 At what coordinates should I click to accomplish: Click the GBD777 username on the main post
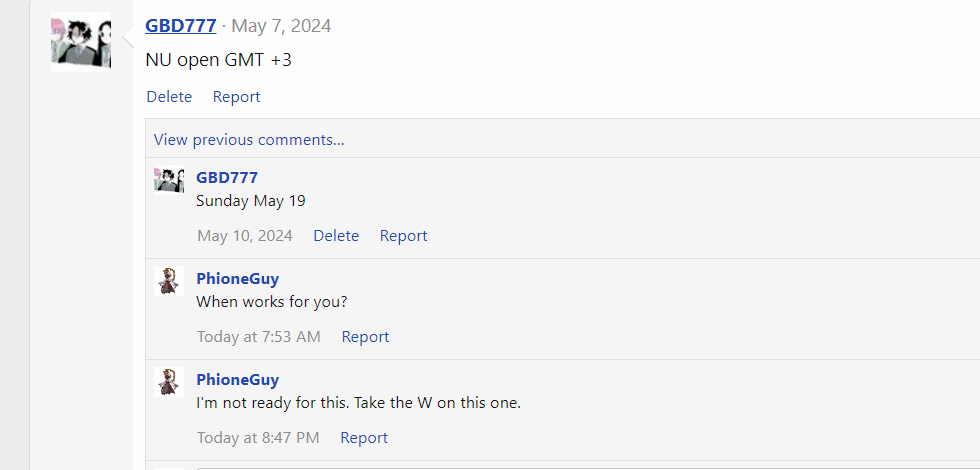pyautogui.click(x=180, y=25)
